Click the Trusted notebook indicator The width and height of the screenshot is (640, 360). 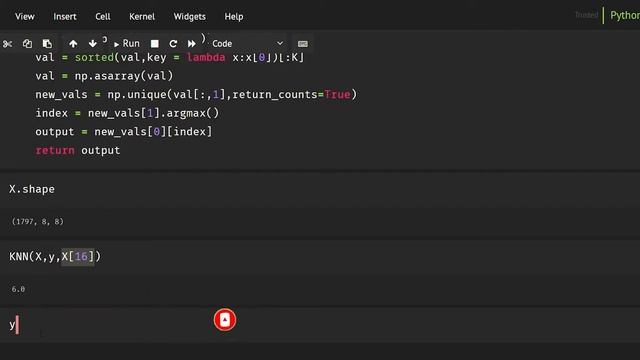click(x=586, y=16)
